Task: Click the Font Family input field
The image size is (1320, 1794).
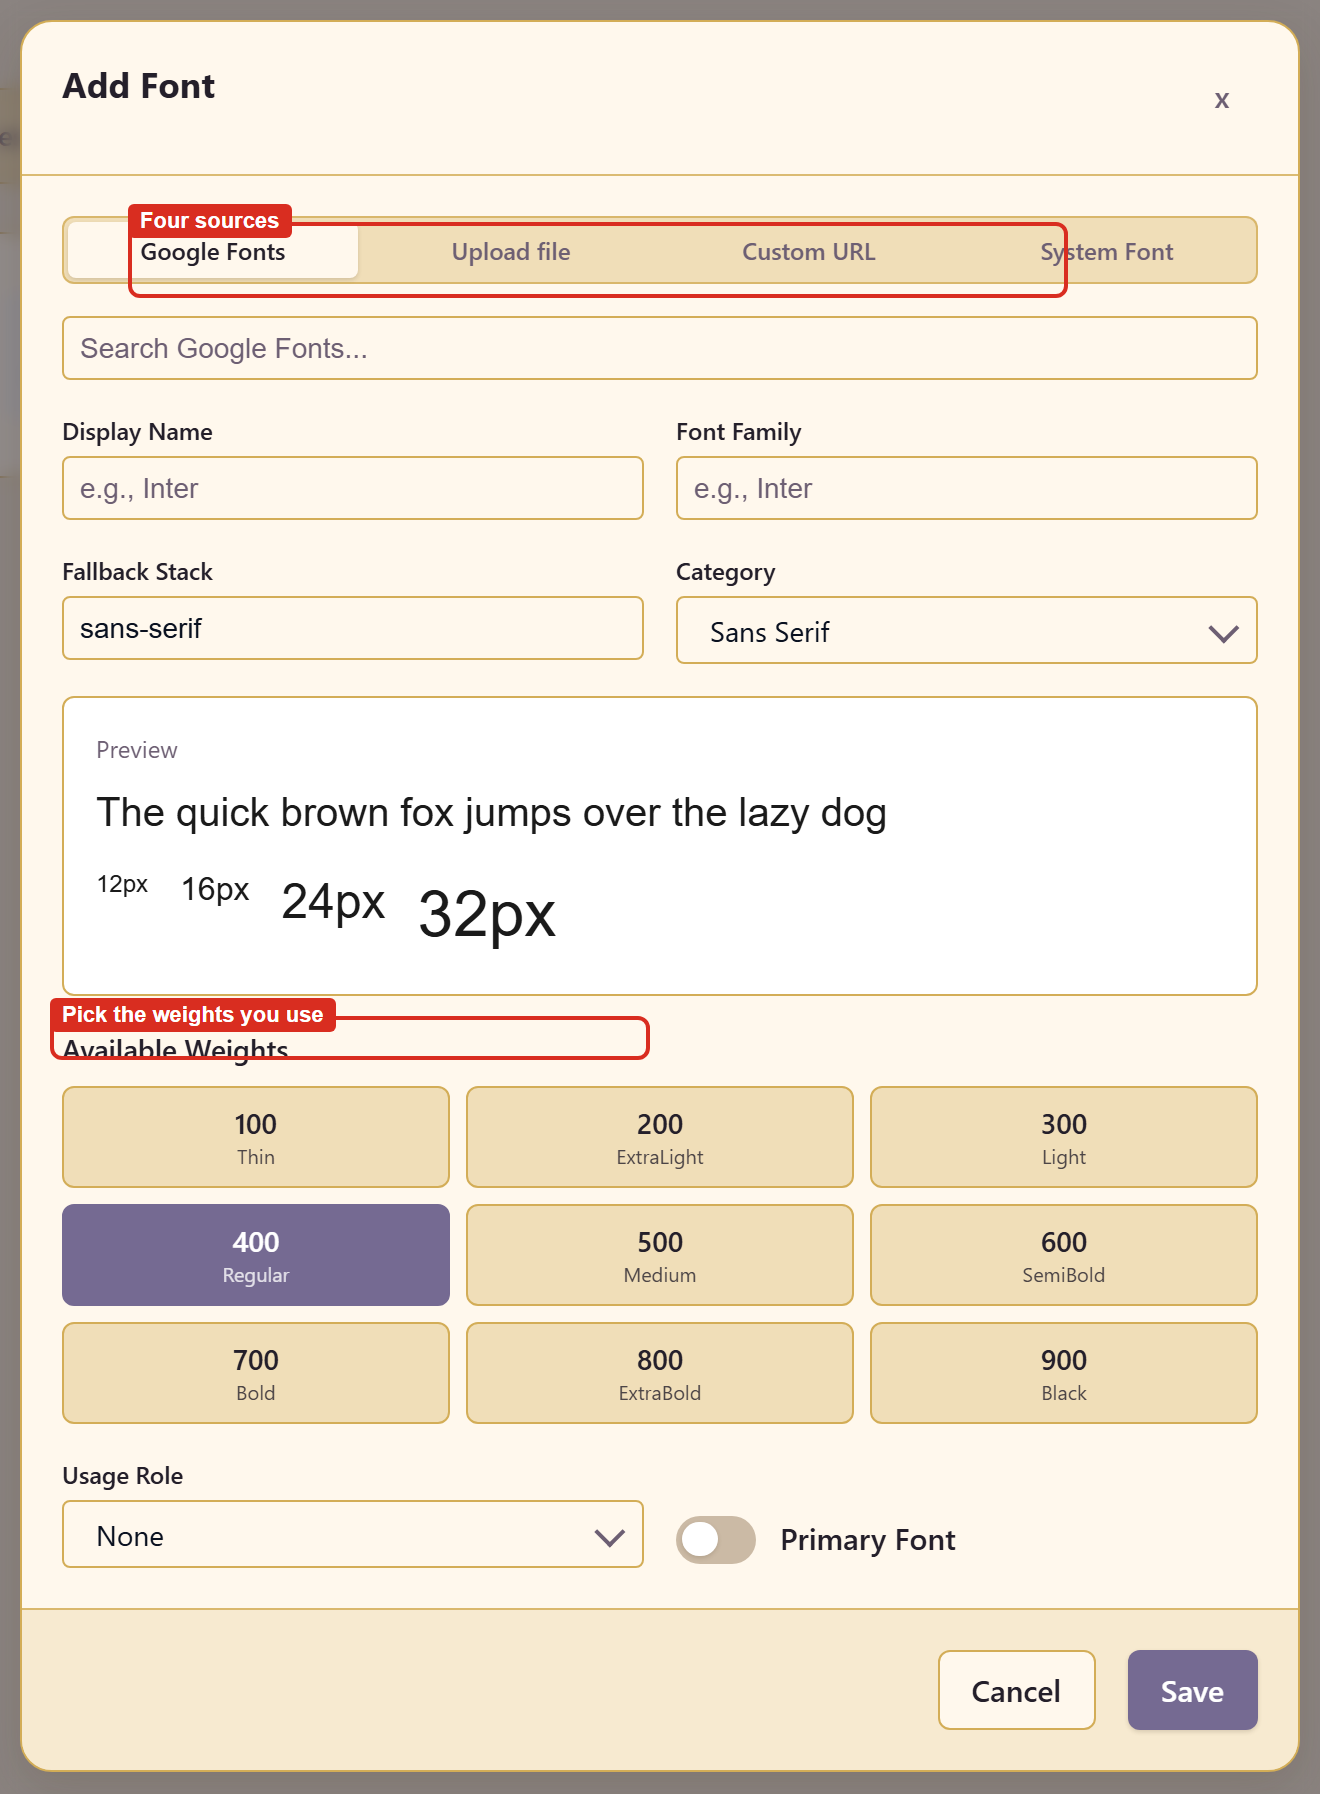Action: tap(967, 488)
